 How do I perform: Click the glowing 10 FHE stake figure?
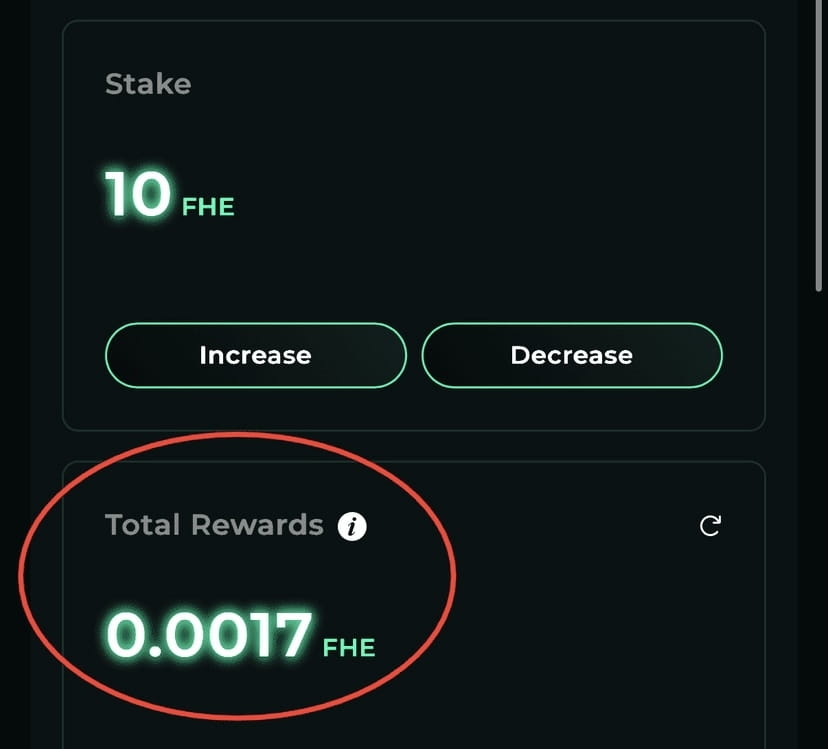(x=170, y=194)
